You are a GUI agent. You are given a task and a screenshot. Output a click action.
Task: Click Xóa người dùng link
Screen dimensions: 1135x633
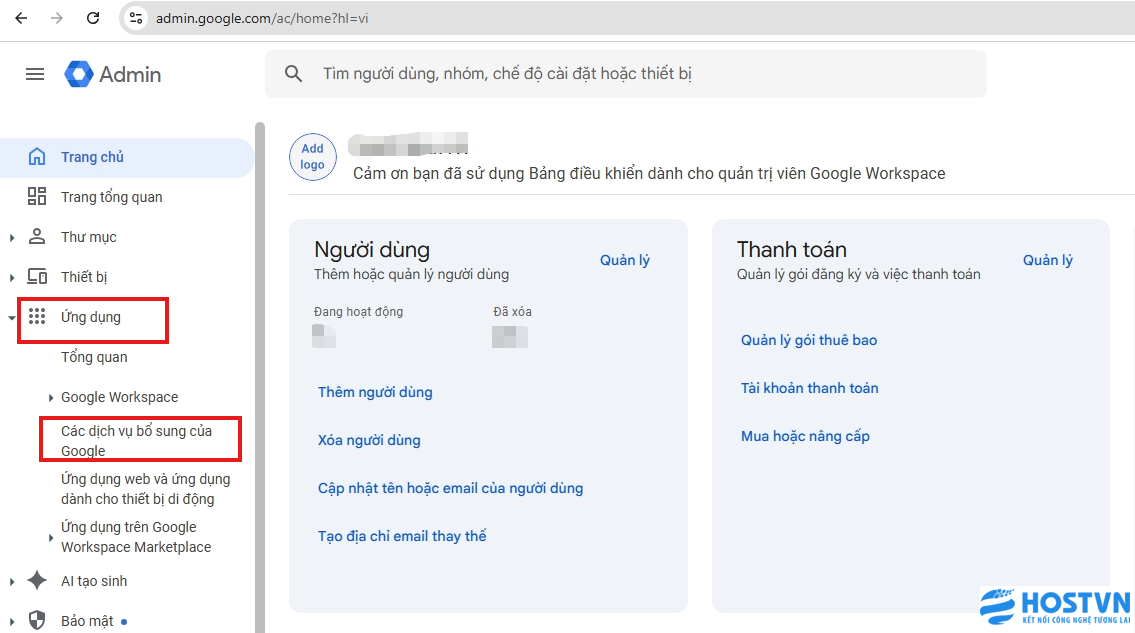click(x=369, y=440)
